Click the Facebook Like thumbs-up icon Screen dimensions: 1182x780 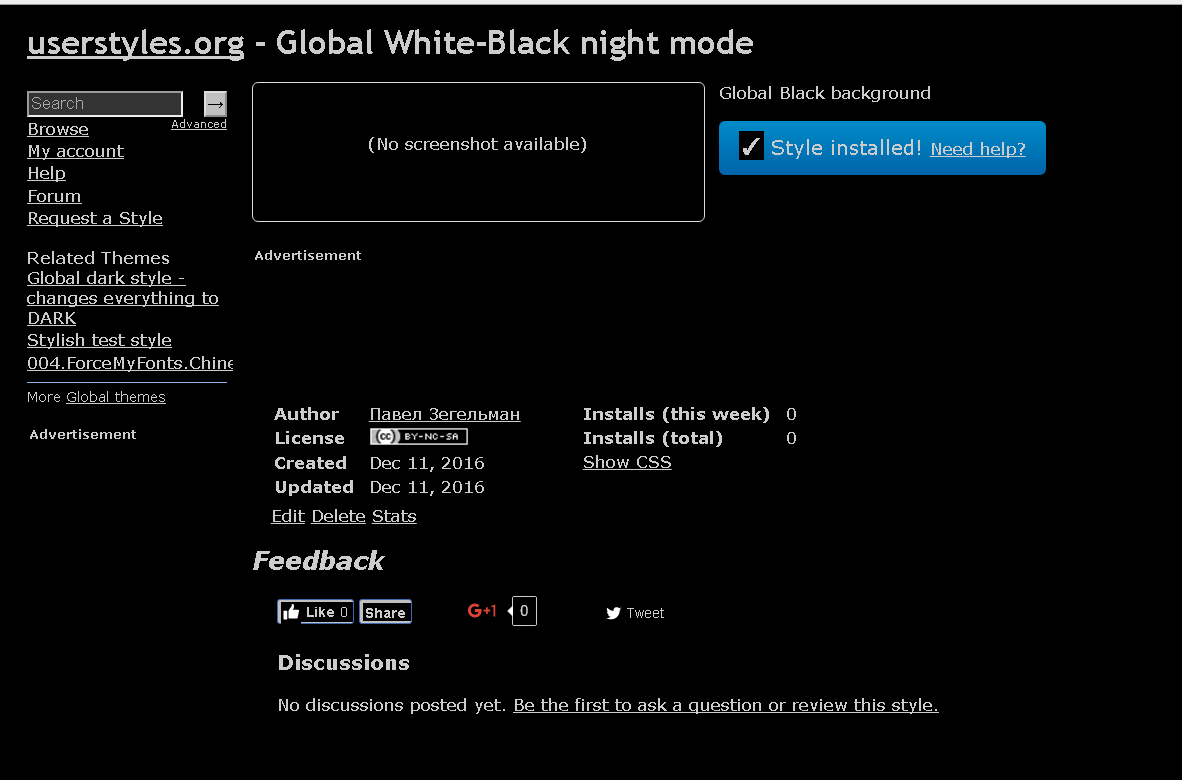tap(292, 611)
